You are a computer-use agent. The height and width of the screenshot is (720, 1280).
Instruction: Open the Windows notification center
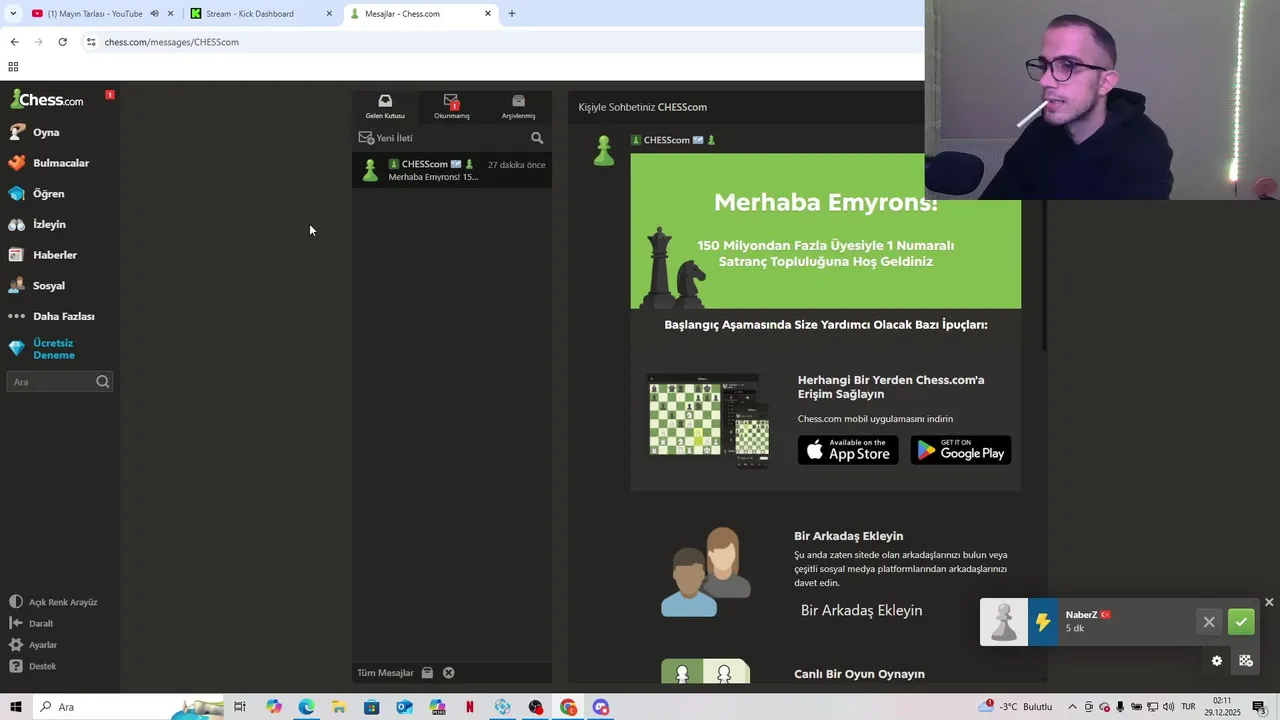point(1259,707)
